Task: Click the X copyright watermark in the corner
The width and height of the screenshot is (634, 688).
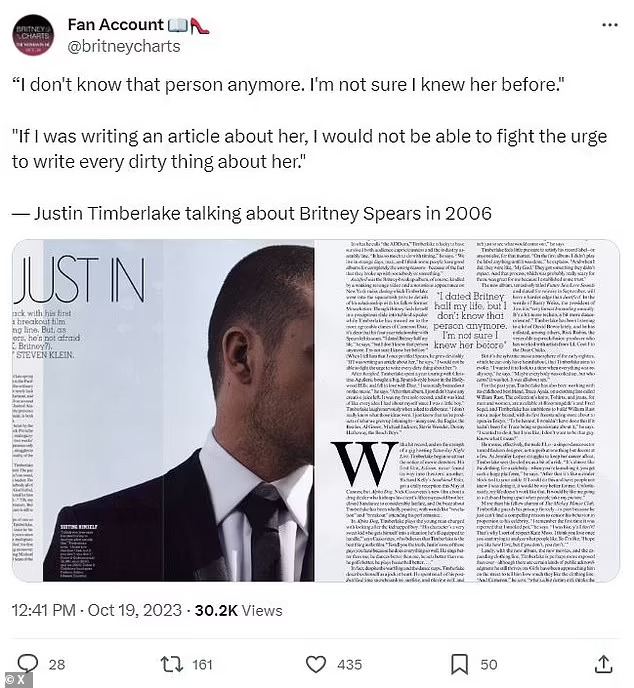Action: click(16, 680)
